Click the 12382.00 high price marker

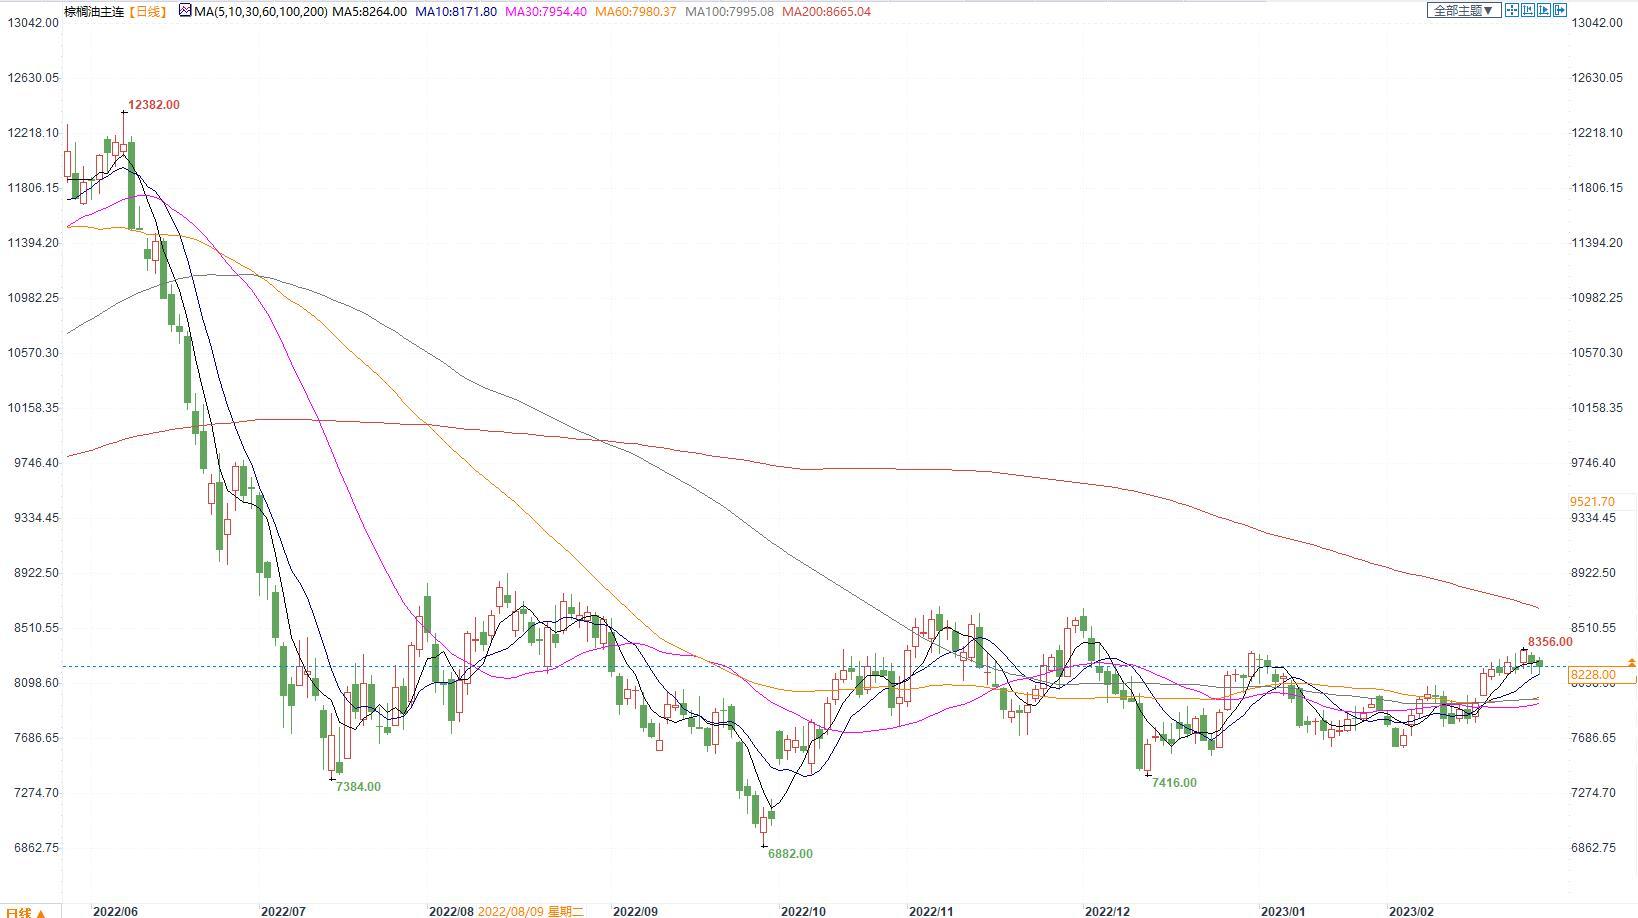pyautogui.click(x=154, y=105)
